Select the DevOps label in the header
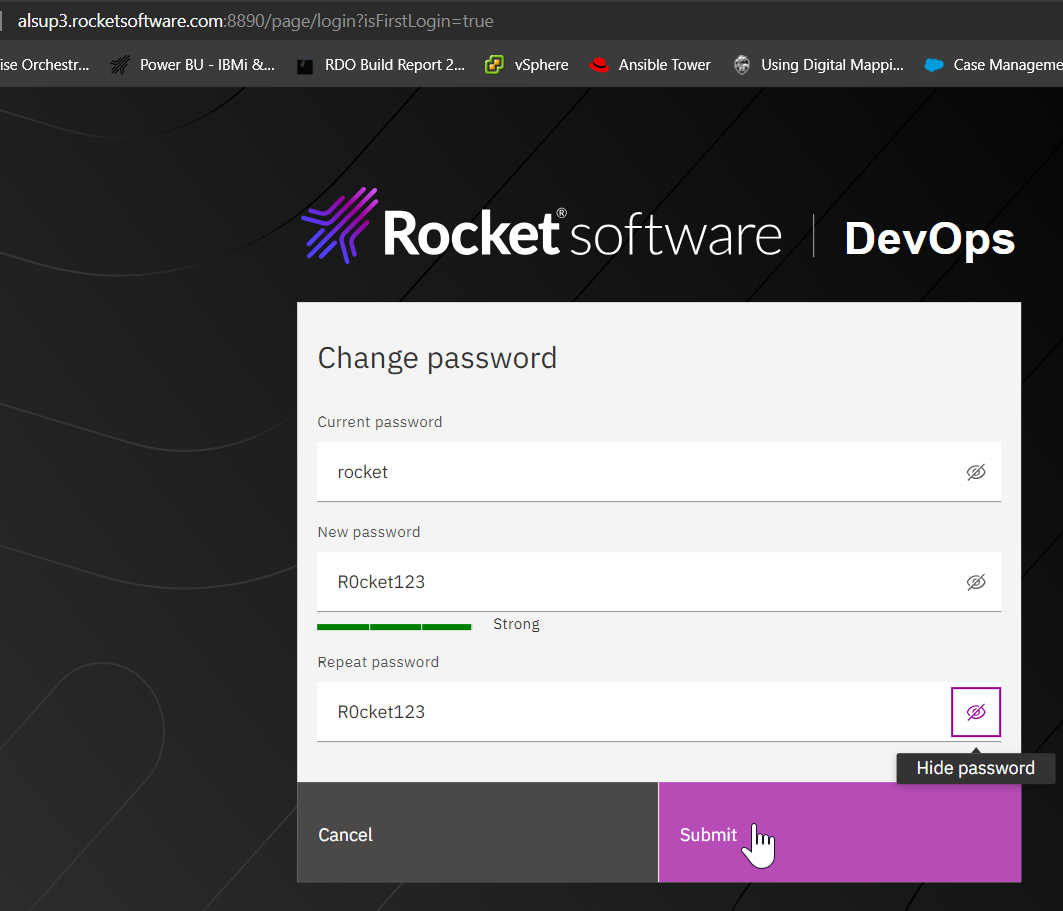Viewport: 1063px width, 911px height. pyautogui.click(x=929, y=238)
